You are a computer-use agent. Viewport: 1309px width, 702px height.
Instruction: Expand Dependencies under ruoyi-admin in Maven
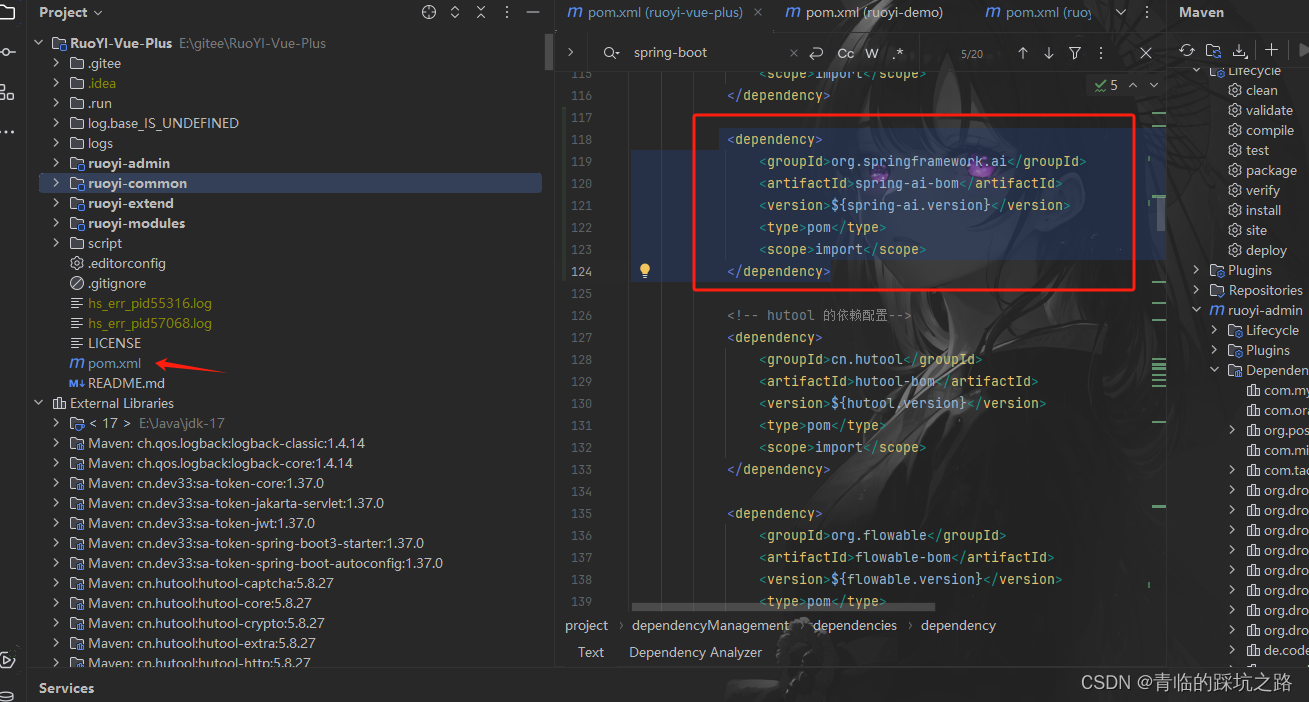click(1214, 369)
